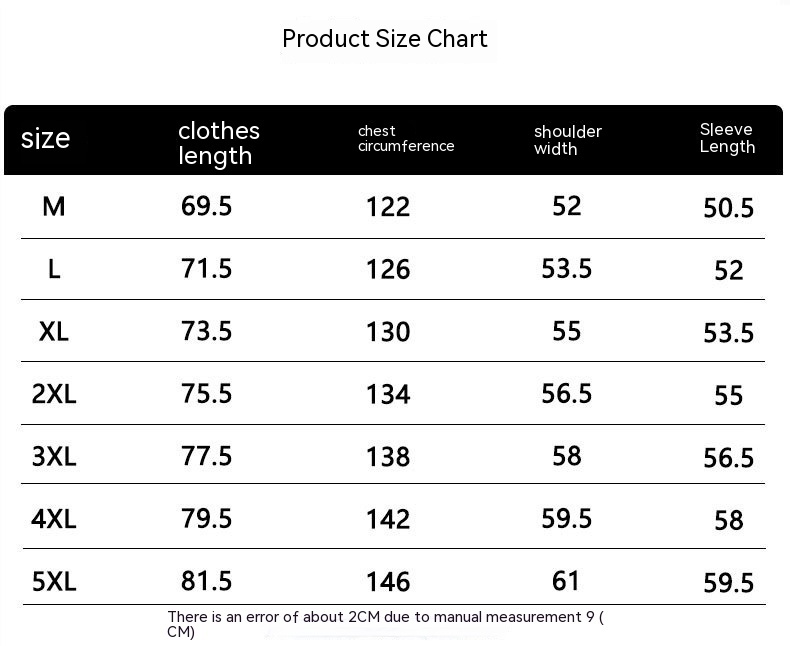Image resolution: width=790 pixels, height=646 pixels.
Task: Select the 5XL size row label
Action: (x=54, y=581)
